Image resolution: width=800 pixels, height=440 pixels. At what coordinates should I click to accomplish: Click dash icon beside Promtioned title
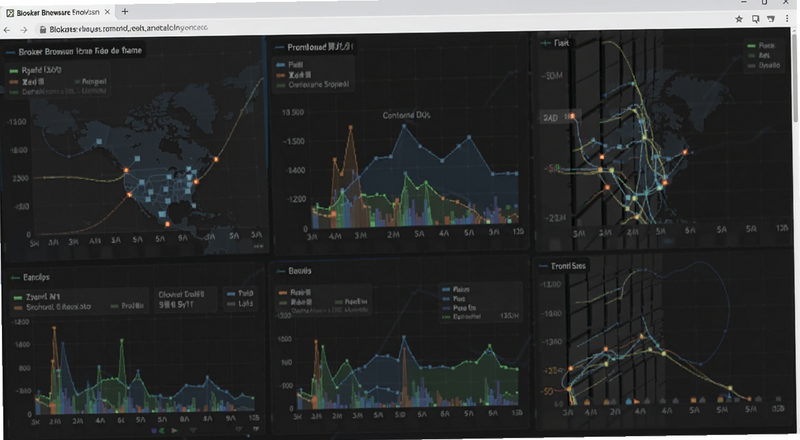279,47
